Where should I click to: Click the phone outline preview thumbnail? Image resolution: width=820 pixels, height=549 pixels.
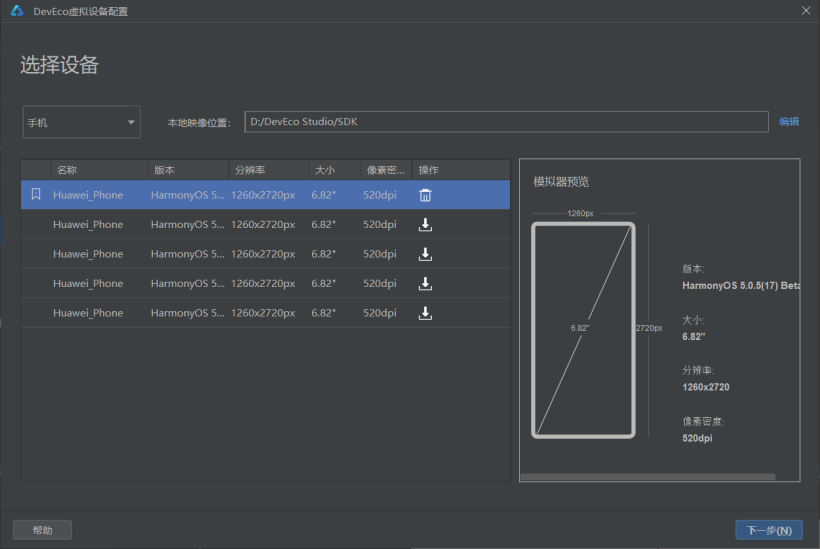coord(583,330)
